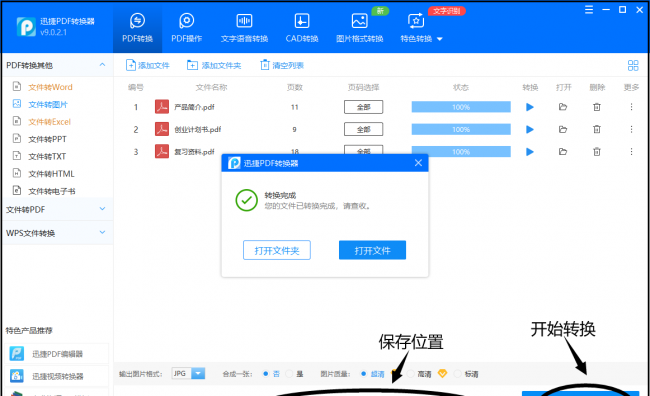Open output folder for 产品简介.pdf
The width and height of the screenshot is (650, 396).
563,107
